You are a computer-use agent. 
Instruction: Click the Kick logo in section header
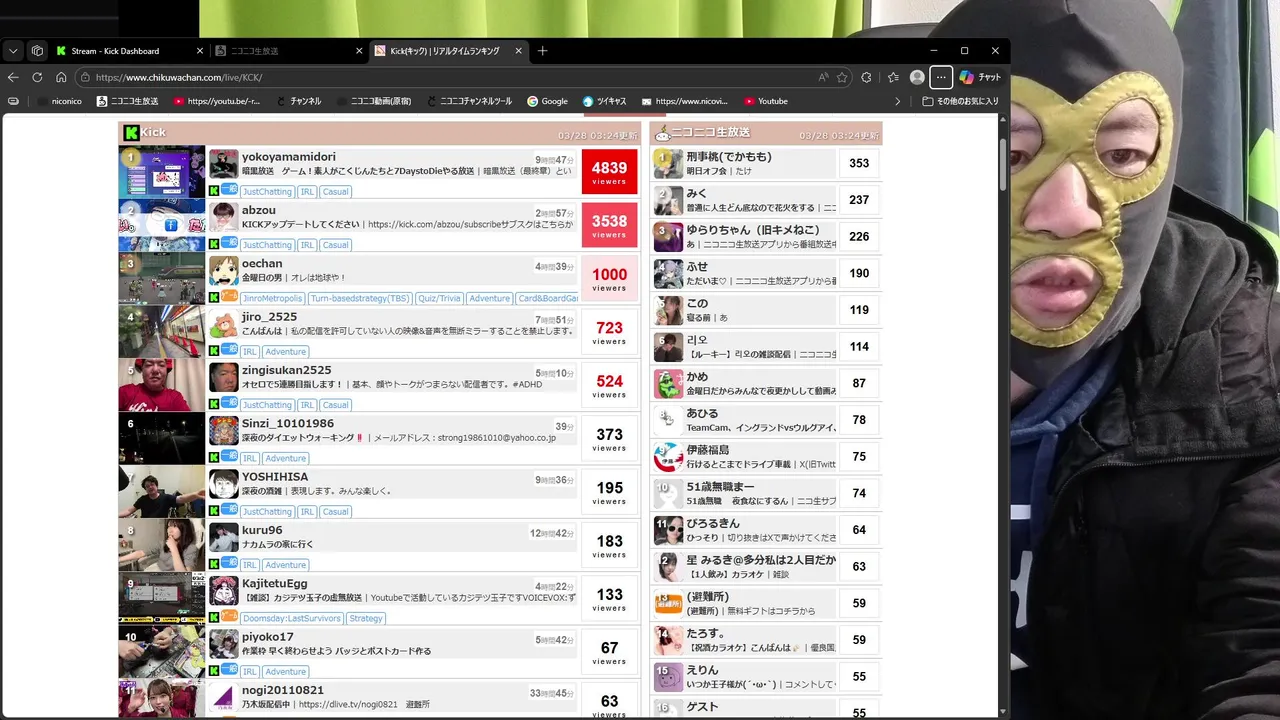[x=130, y=132]
